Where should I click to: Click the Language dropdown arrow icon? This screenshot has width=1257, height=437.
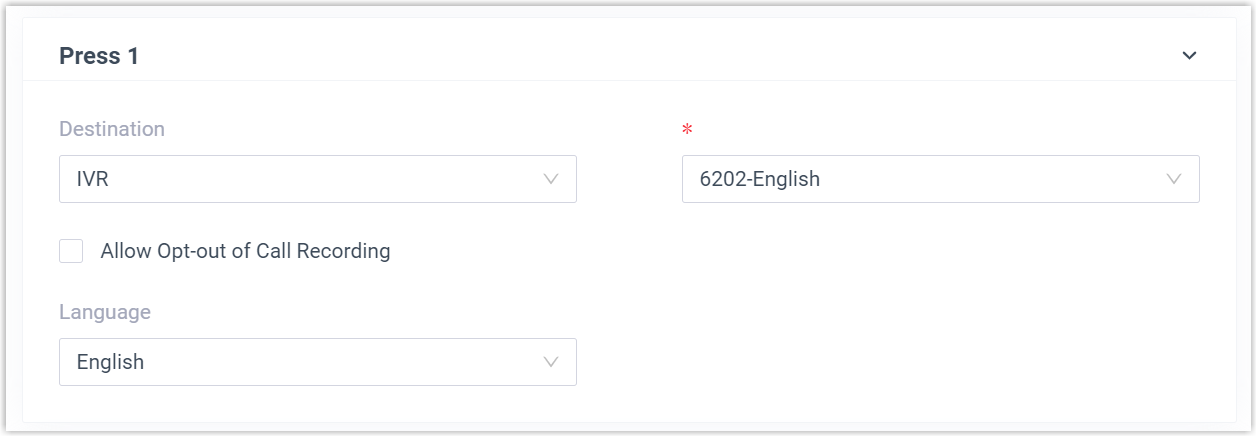[550, 362]
